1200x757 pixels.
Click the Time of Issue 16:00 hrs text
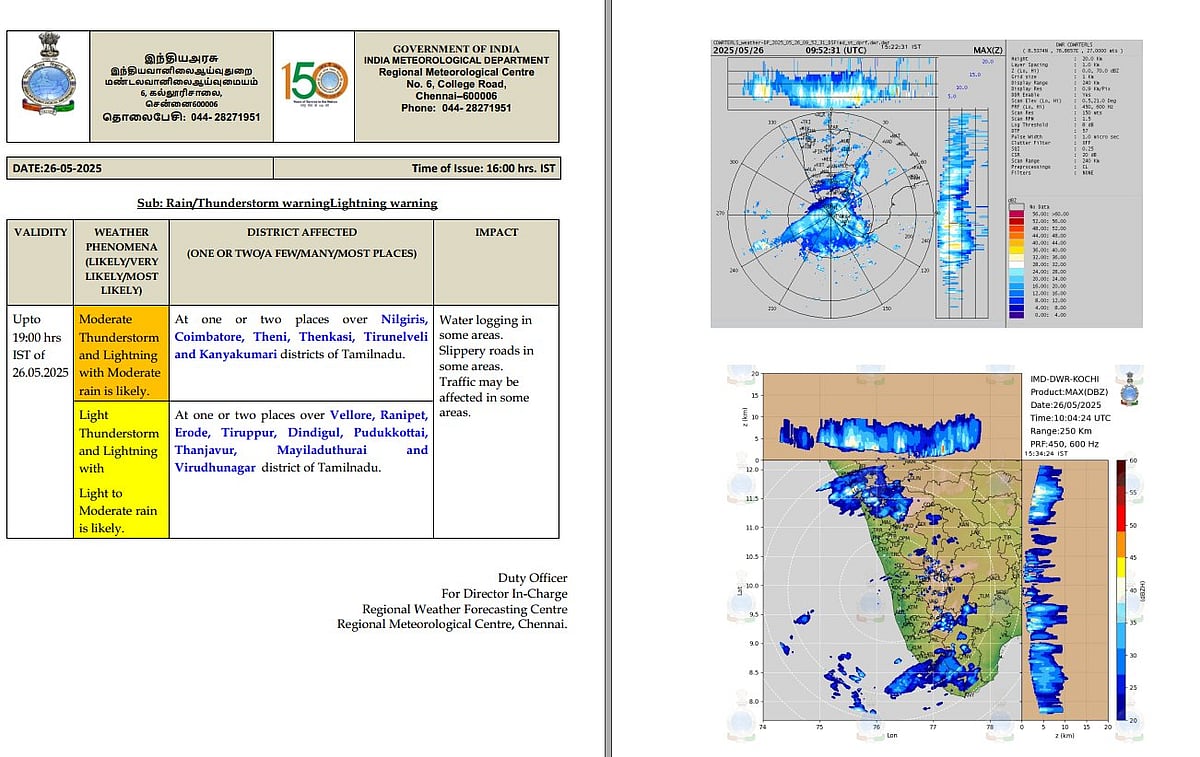483,169
